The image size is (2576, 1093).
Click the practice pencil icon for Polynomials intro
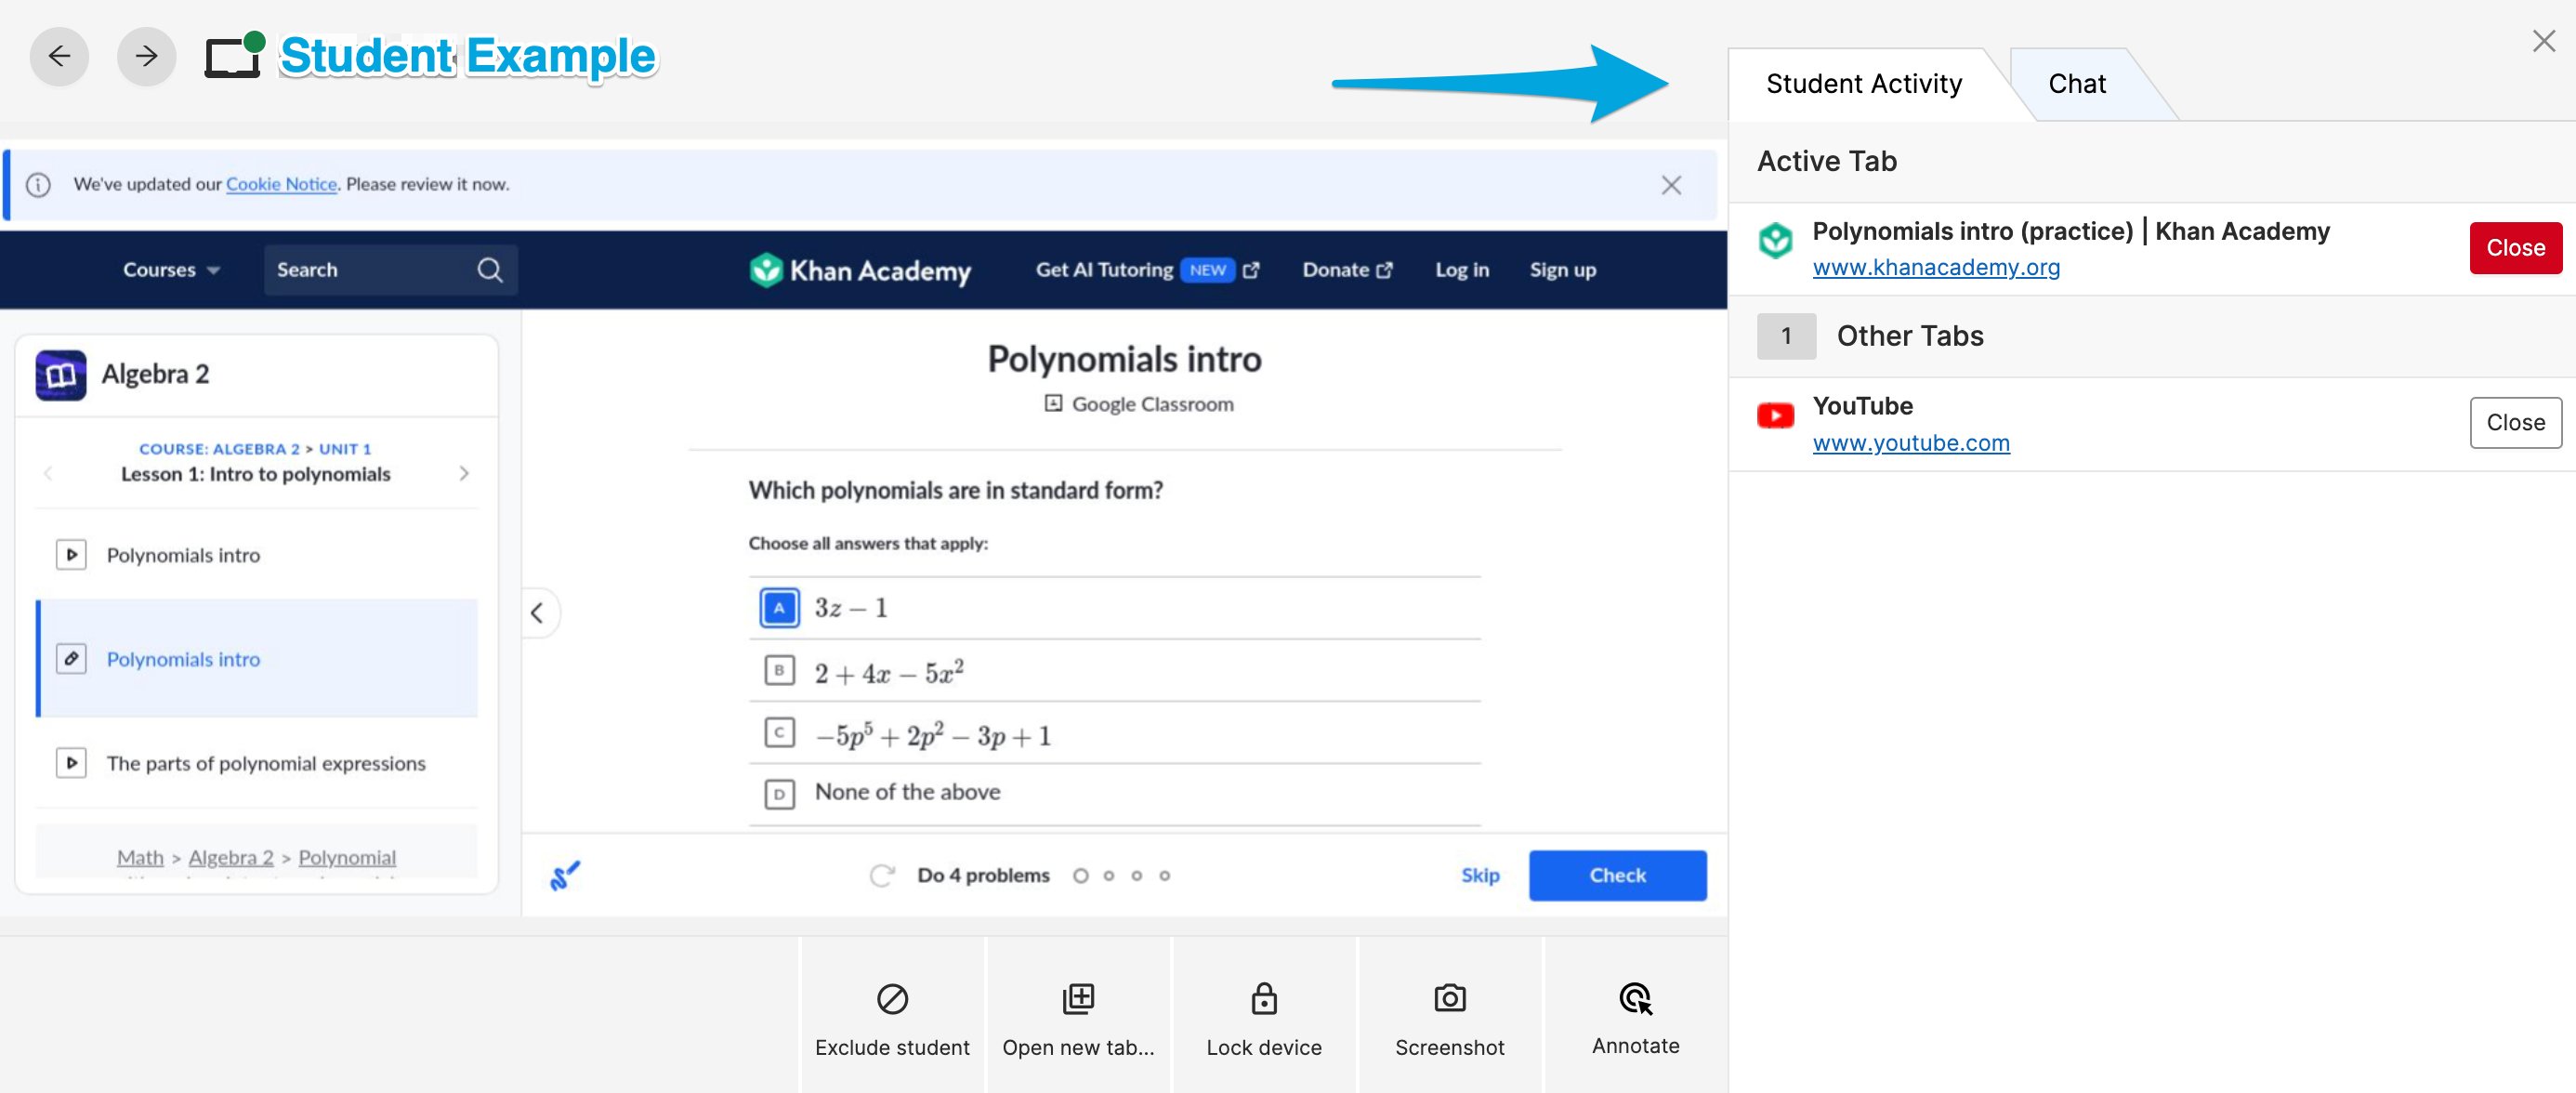tap(71, 659)
